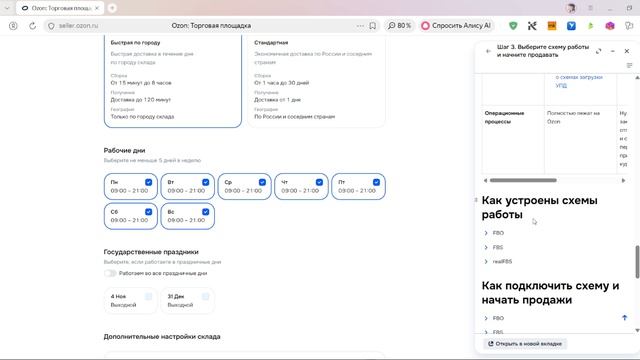Expand FBO under how to connect scheme

(494, 318)
